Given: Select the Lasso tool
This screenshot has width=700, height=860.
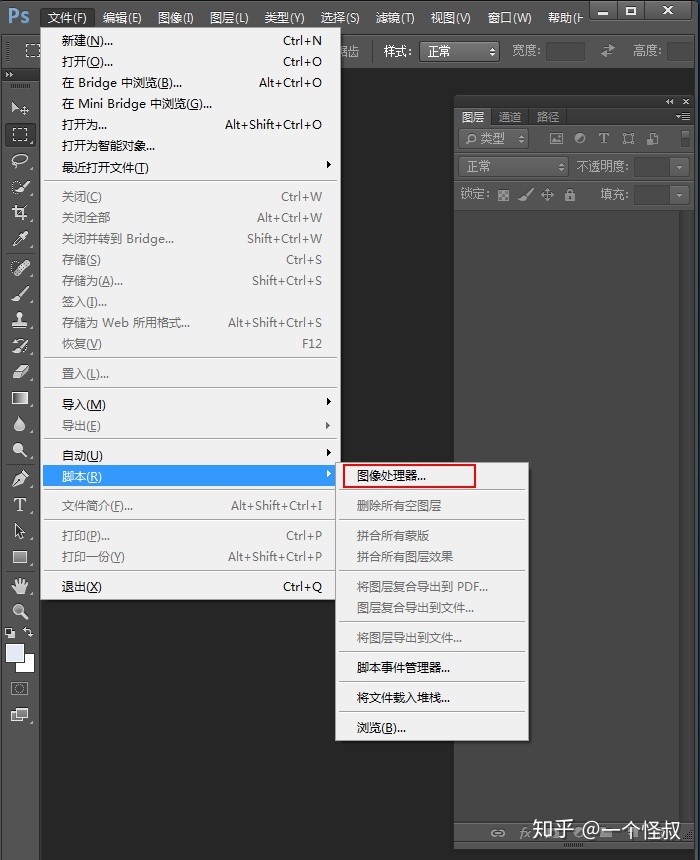Looking at the screenshot, I should [20, 161].
